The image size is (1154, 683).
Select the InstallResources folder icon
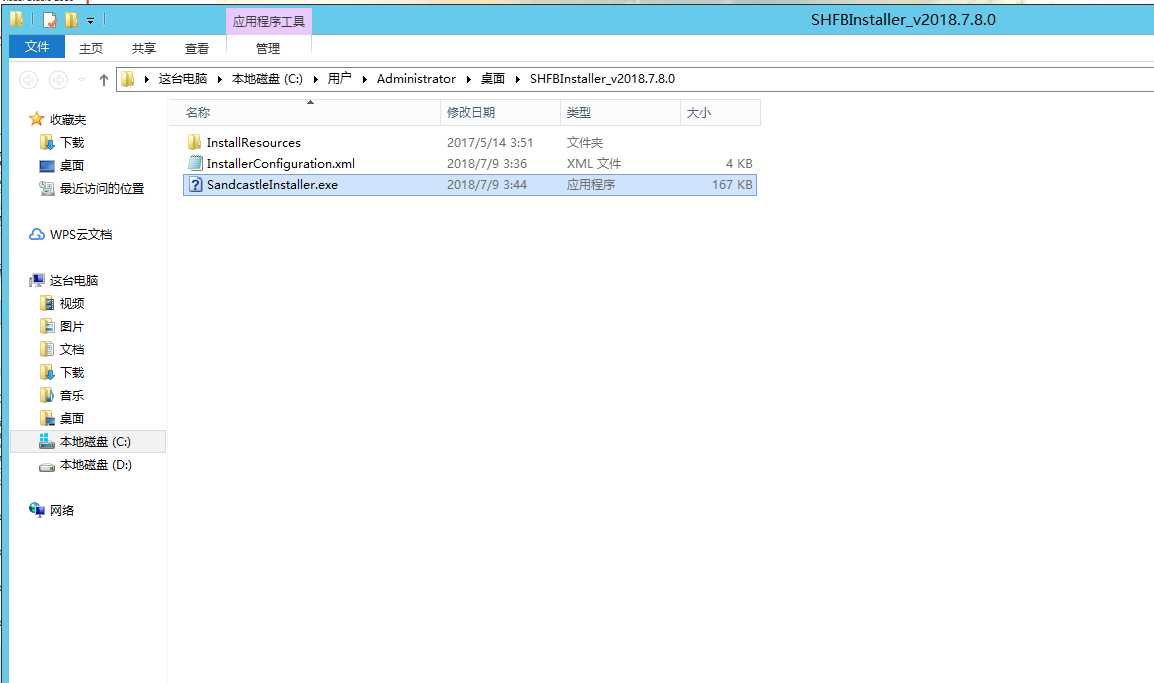point(194,142)
